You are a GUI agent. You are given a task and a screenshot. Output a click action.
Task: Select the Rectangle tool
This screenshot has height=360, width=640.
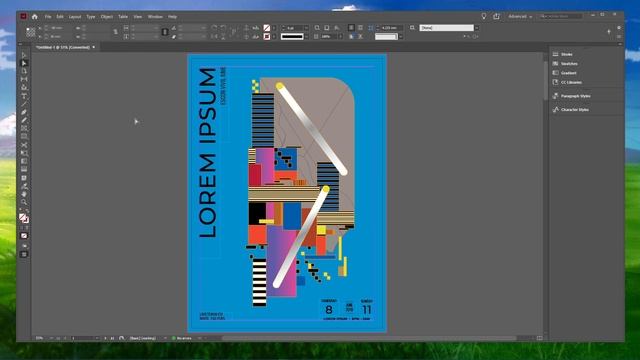click(x=24, y=136)
